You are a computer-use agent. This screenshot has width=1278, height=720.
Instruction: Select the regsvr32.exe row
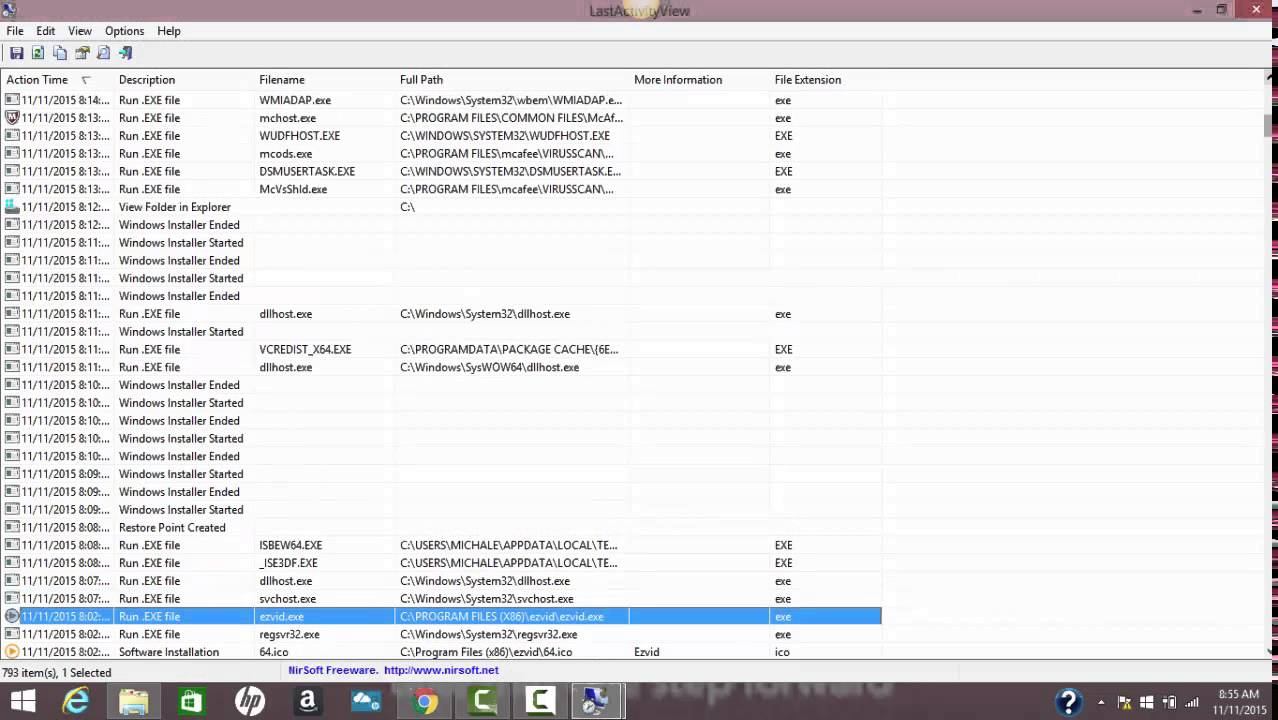(x=441, y=635)
